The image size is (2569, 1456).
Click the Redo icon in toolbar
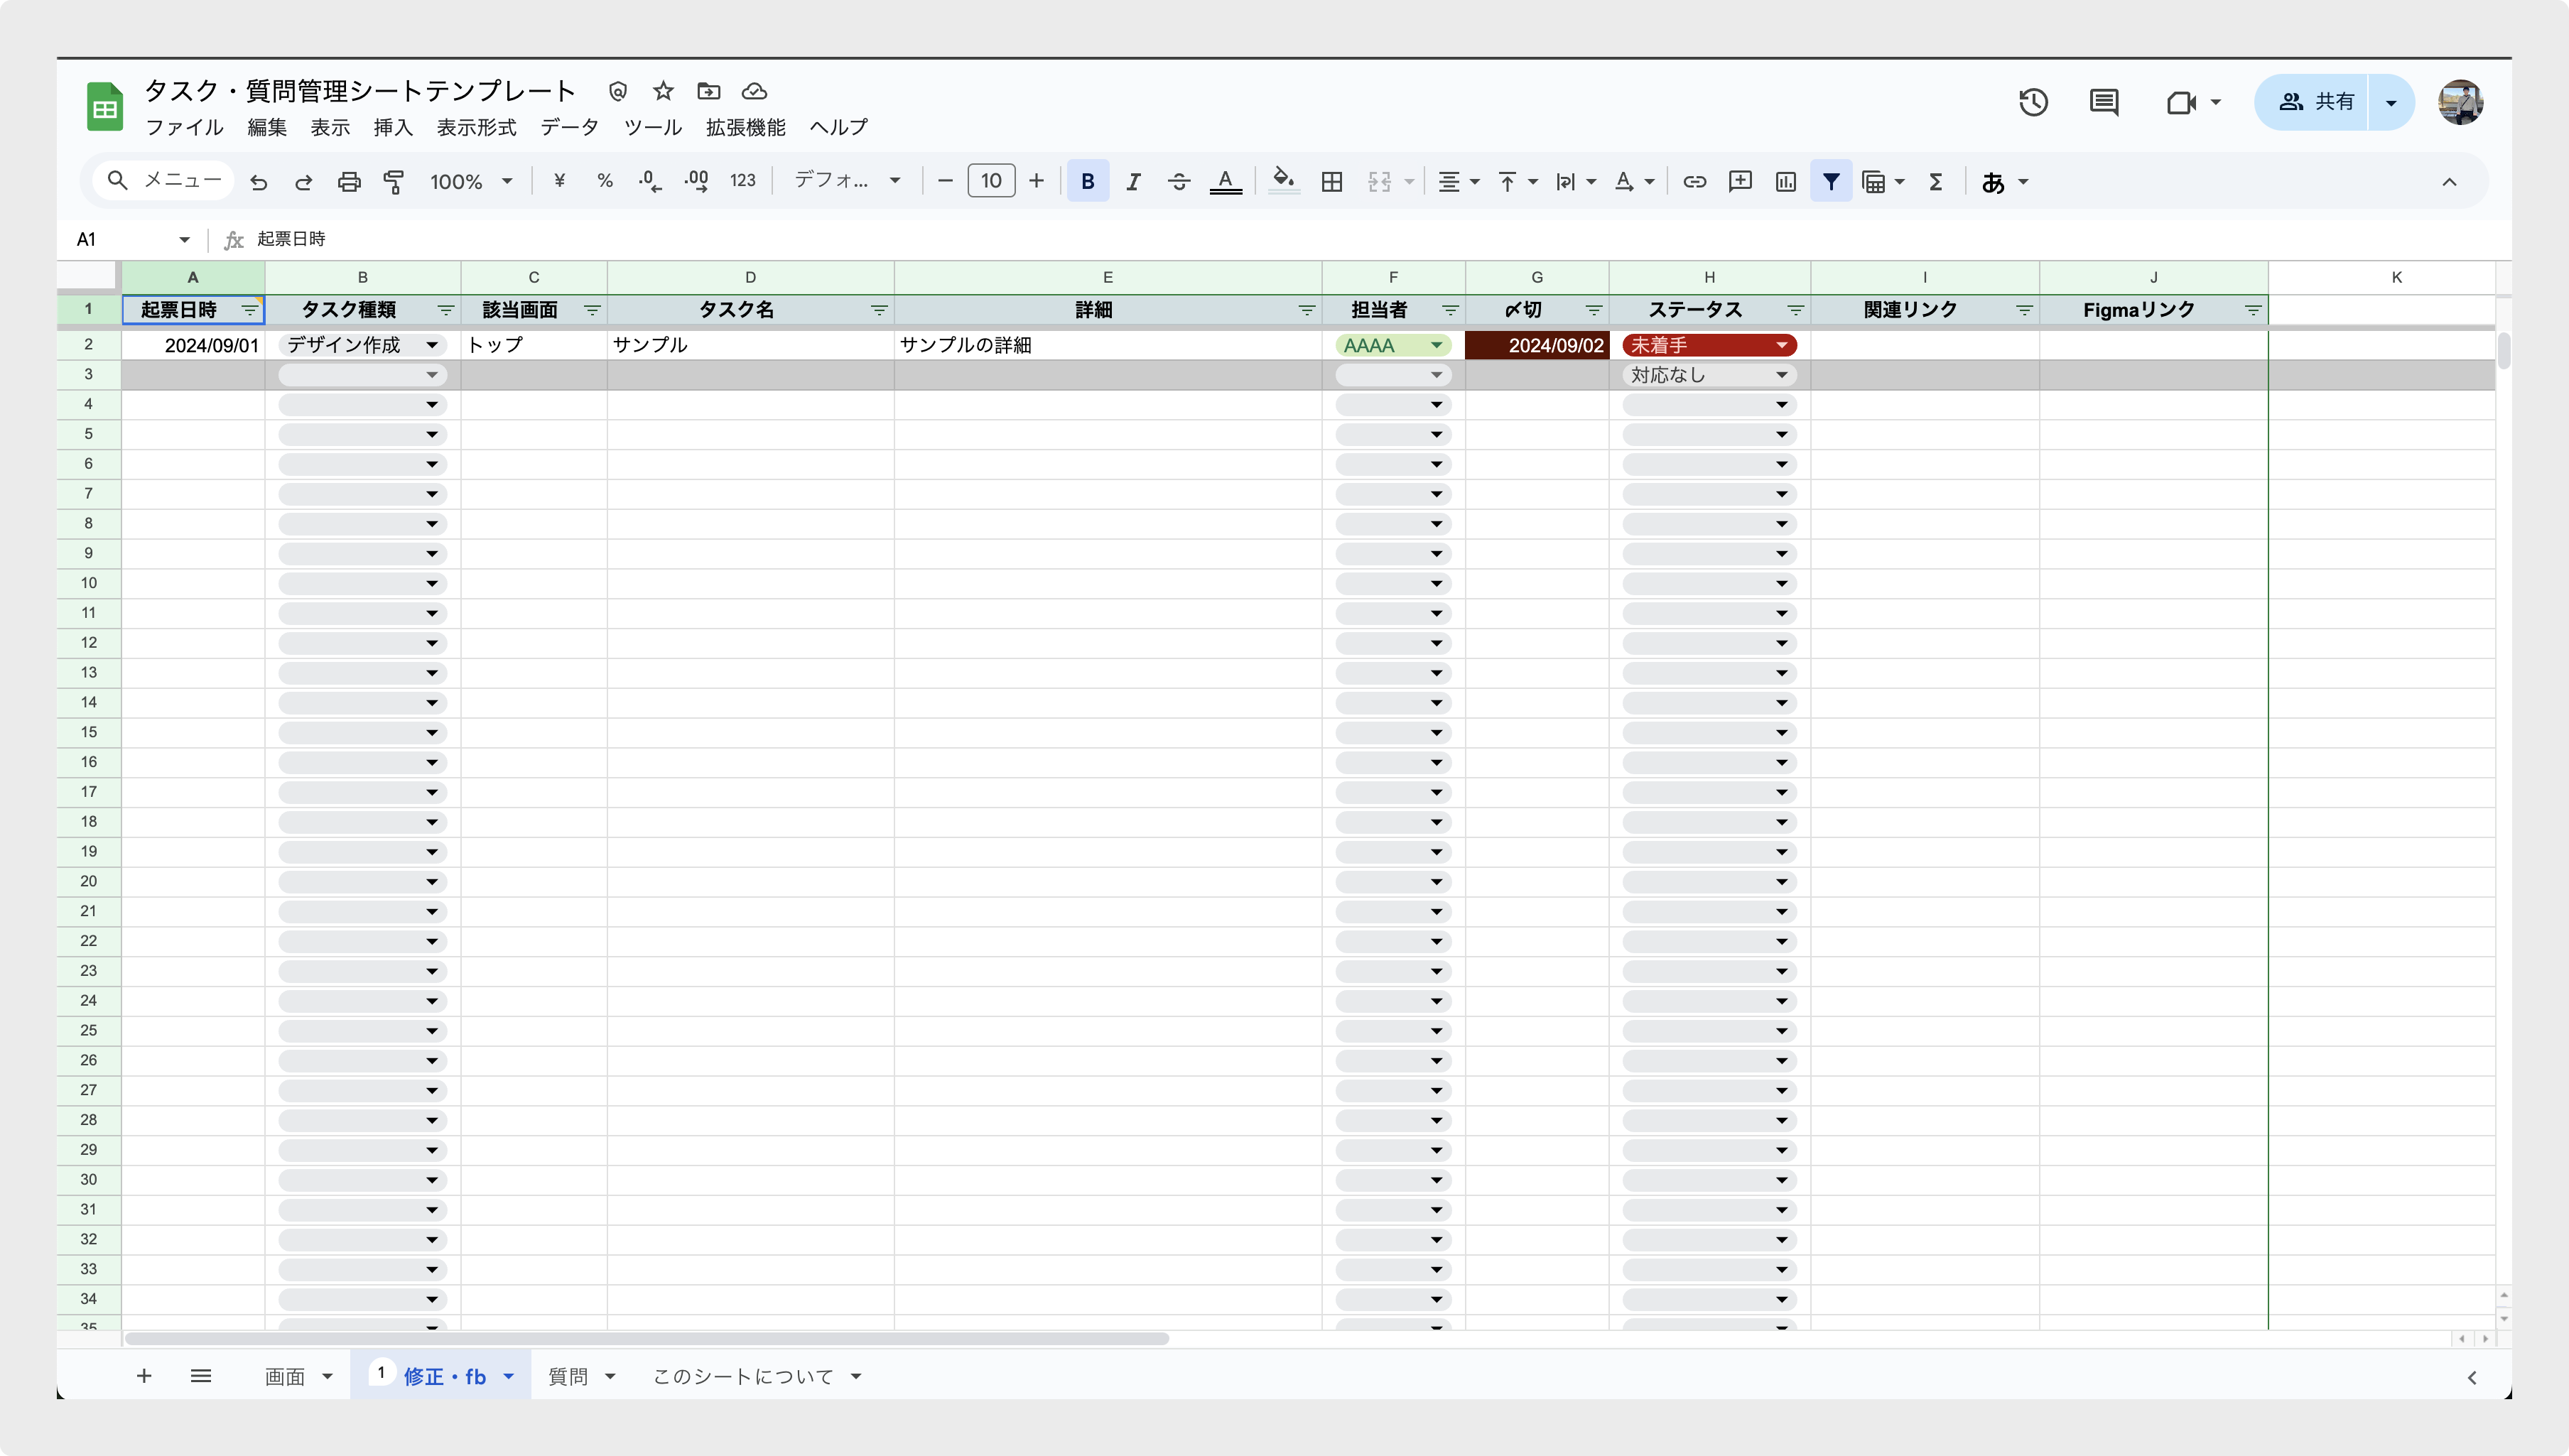click(304, 182)
